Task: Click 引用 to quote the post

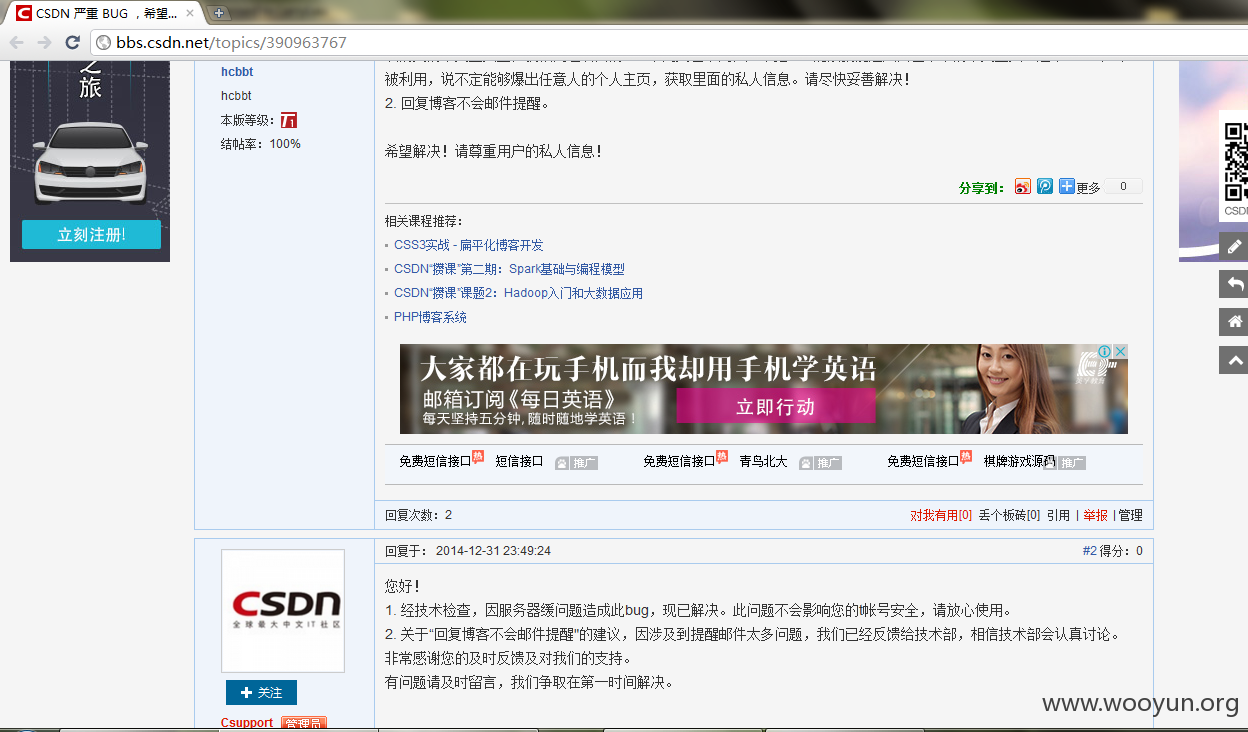Action: [1058, 515]
